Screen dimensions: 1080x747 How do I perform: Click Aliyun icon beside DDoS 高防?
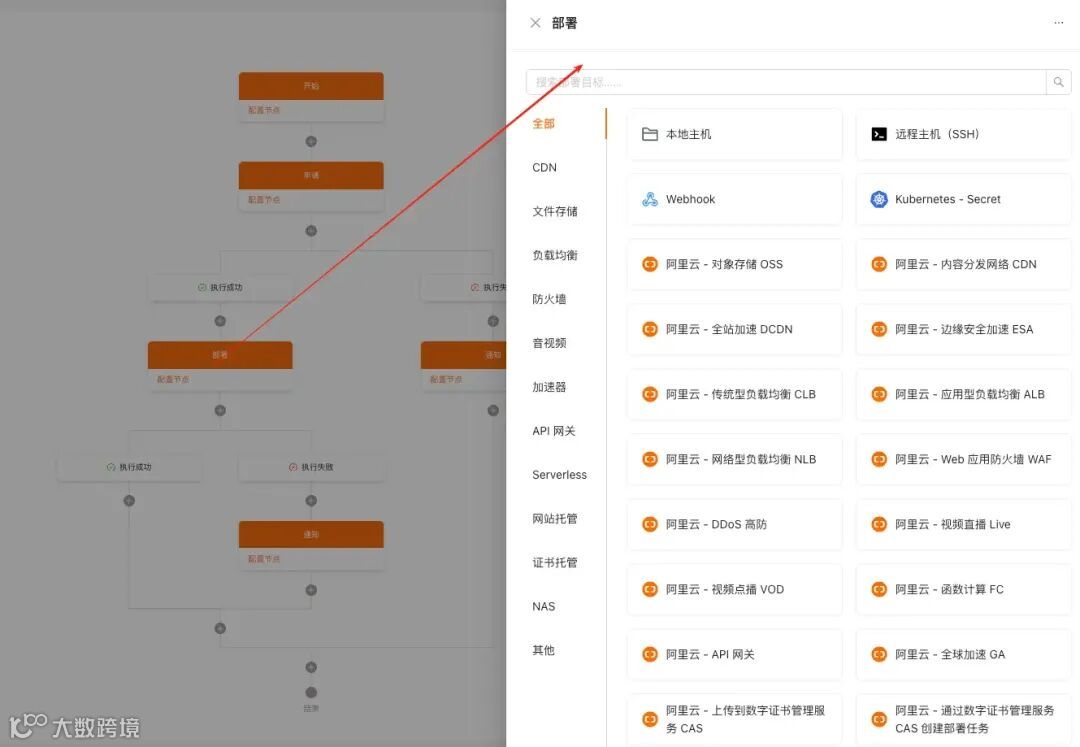tap(650, 524)
